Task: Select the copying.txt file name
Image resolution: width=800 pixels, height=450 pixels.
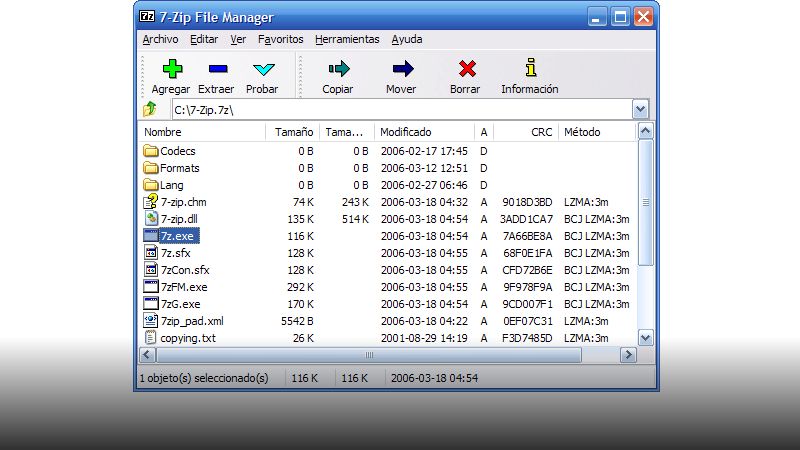Action: [x=188, y=338]
